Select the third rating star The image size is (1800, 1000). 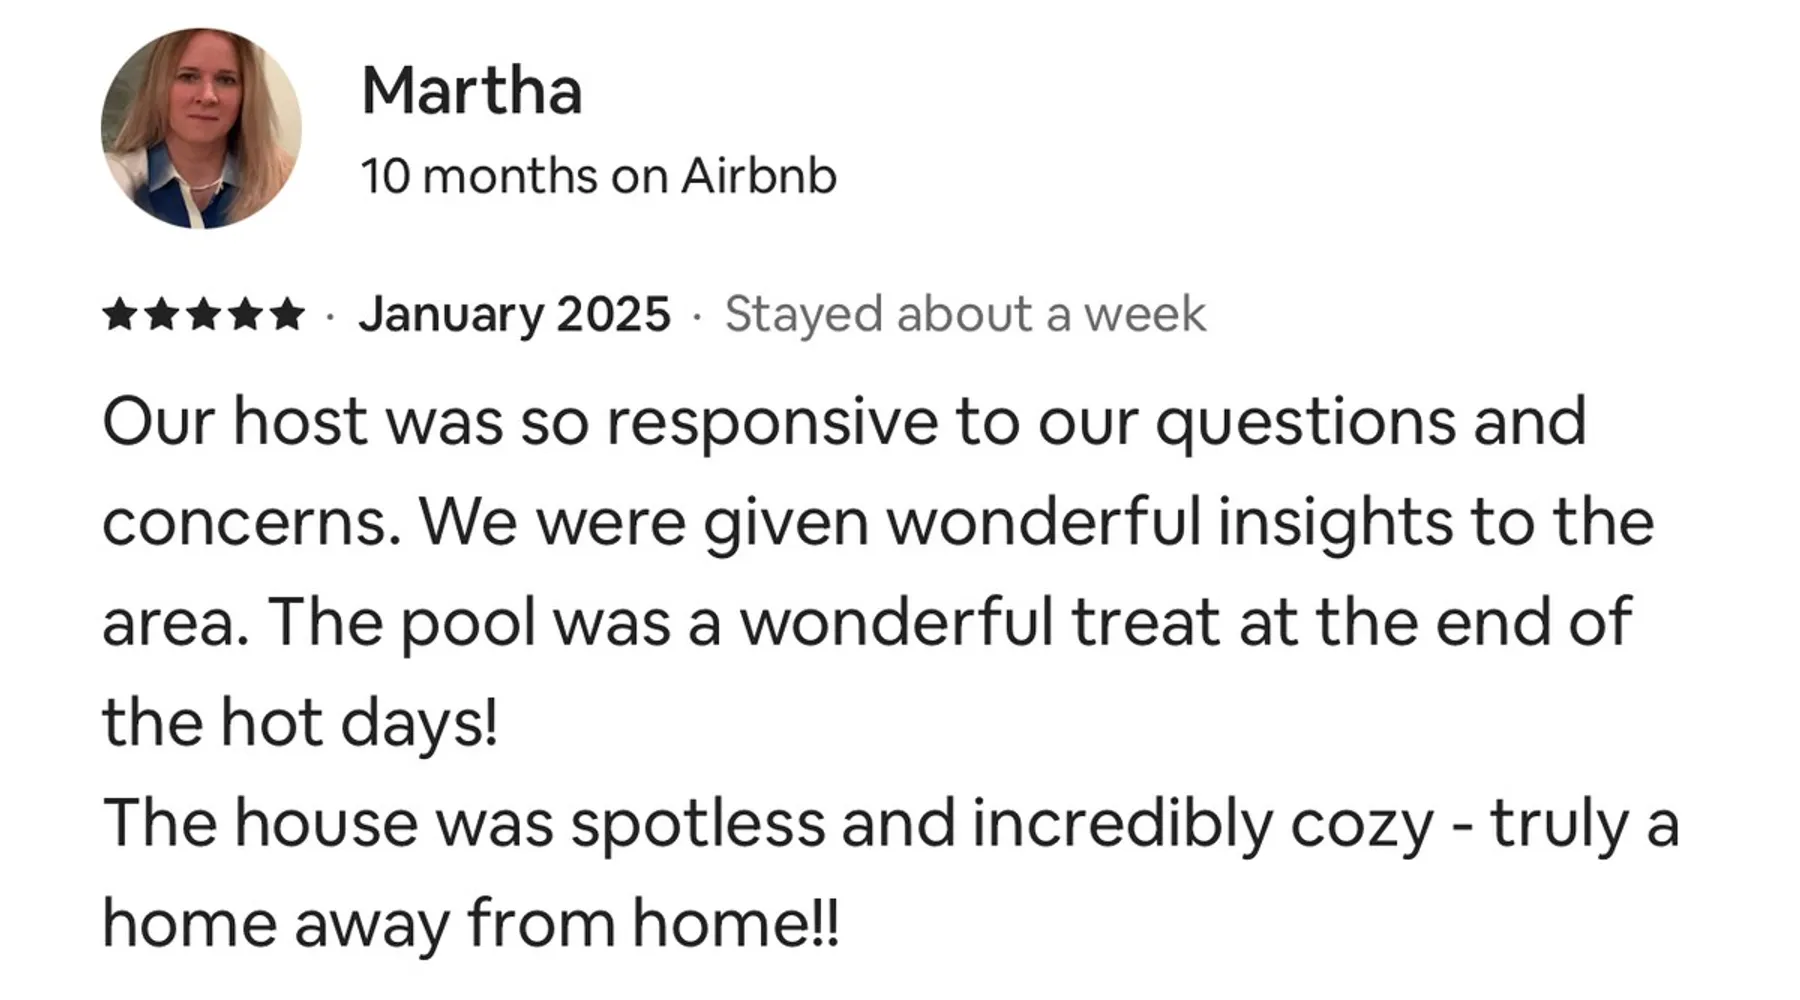[x=203, y=315]
